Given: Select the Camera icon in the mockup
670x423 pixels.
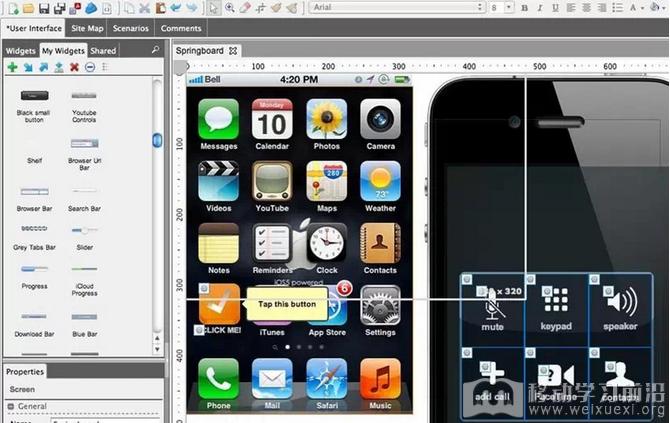Looking at the screenshot, I should 380,119.
